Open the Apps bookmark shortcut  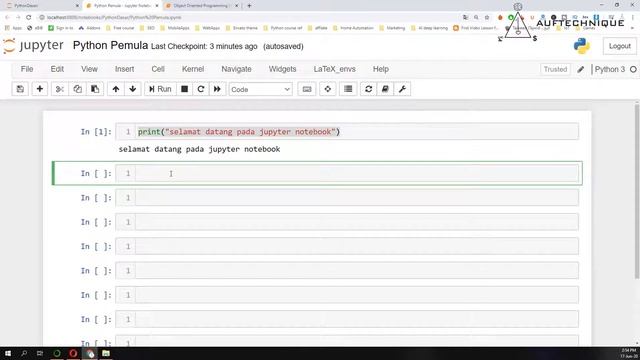(13, 28)
